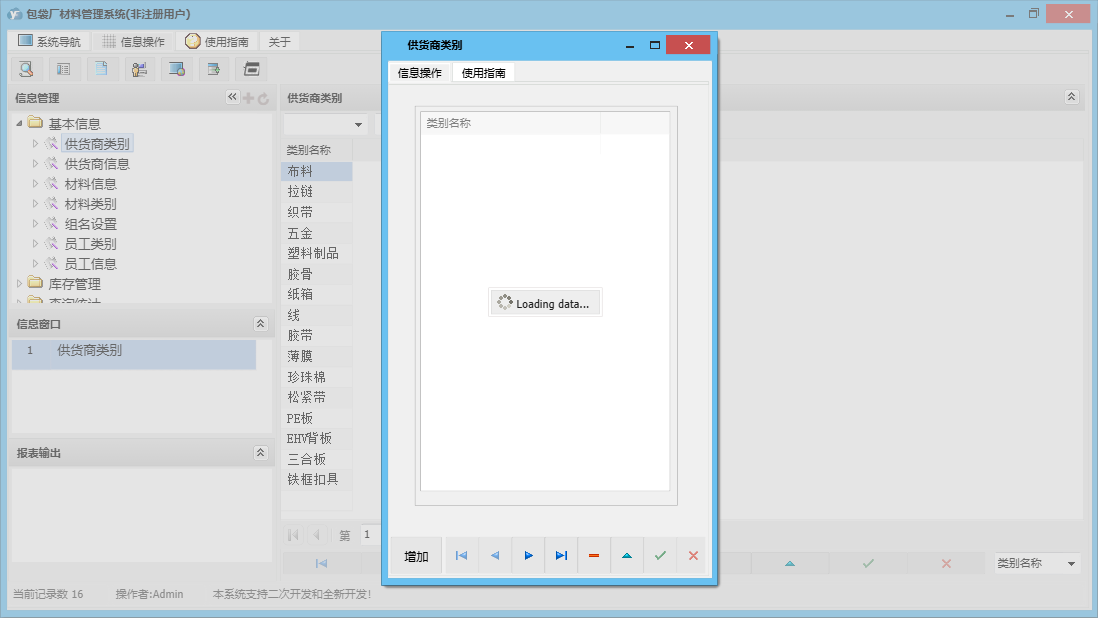Click the red minus delete record button
The height and width of the screenshot is (618, 1098).
[x=594, y=556]
